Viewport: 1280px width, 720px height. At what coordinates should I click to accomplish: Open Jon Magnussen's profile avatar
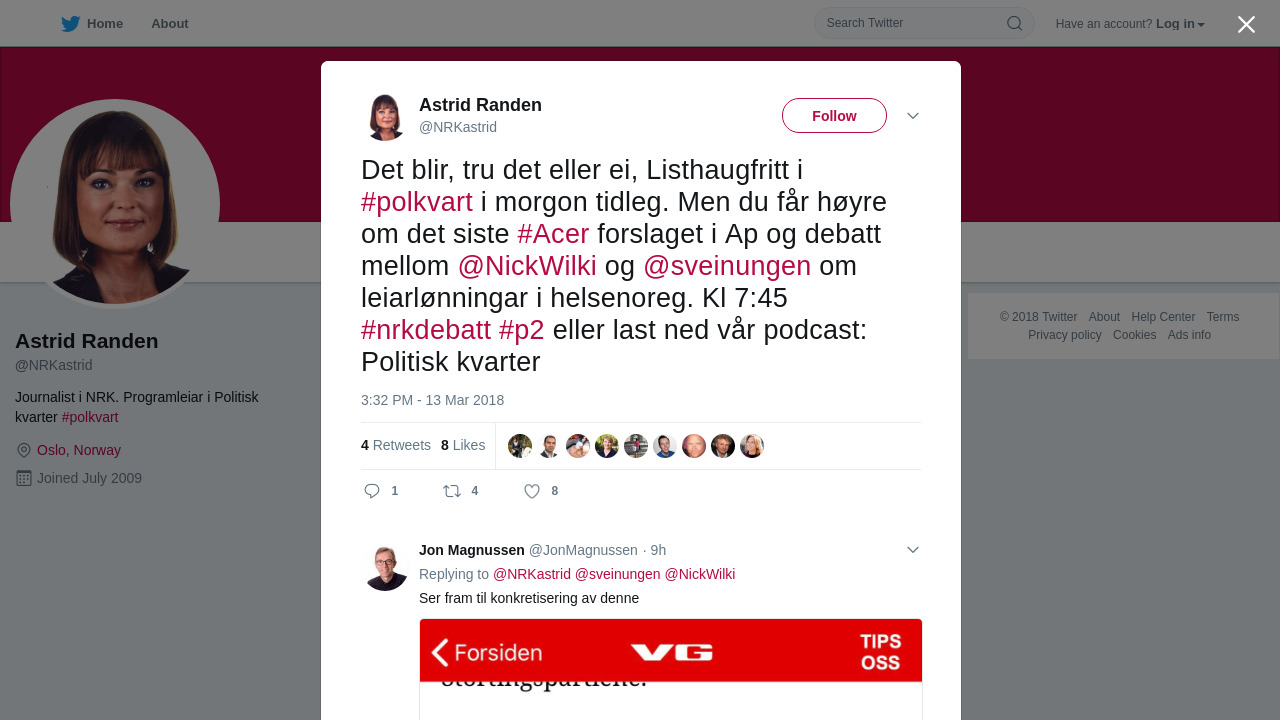click(x=385, y=567)
